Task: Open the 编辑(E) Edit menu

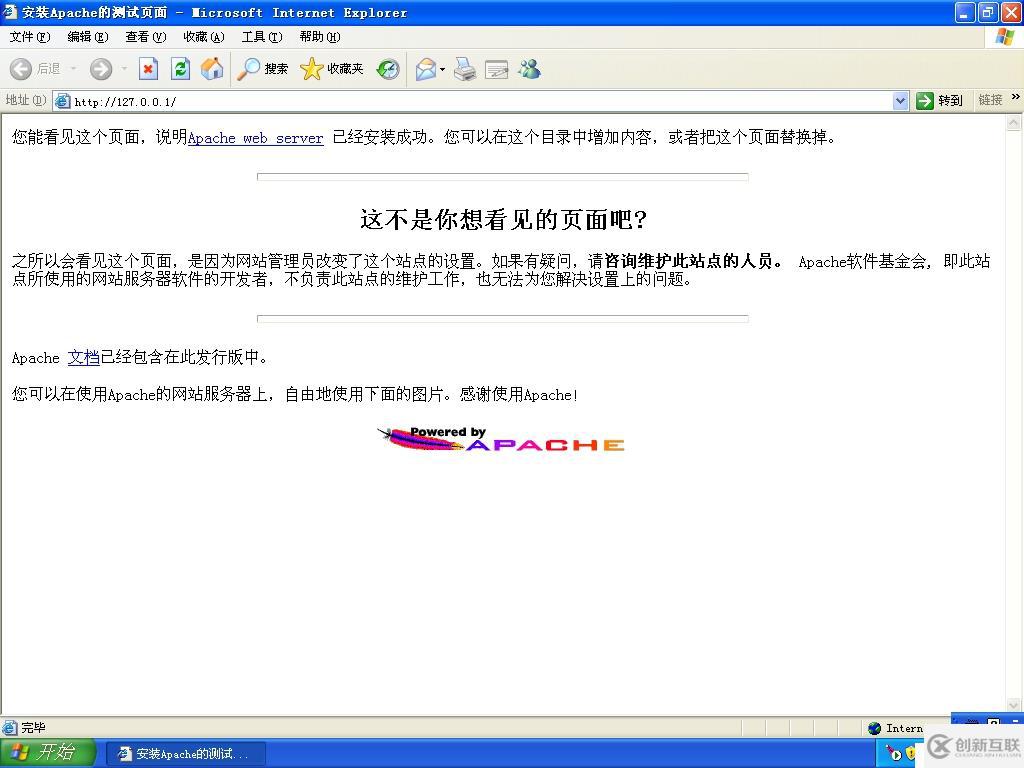Action: tap(88, 37)
